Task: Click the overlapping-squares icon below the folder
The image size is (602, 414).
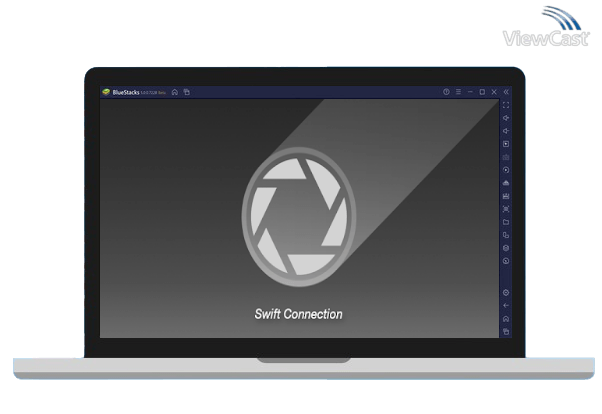Action: (x=506, y=235)
